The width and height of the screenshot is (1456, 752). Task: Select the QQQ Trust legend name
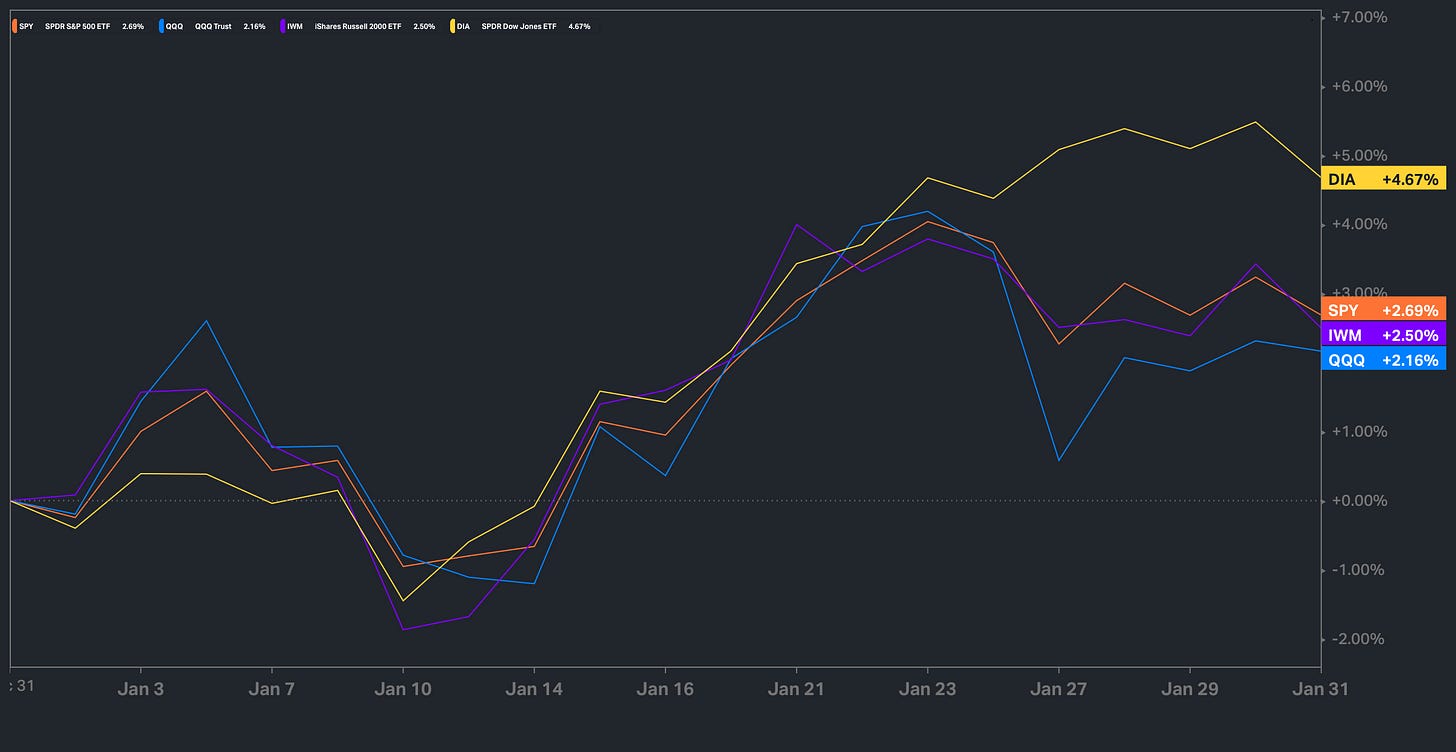tap(213, 26)
